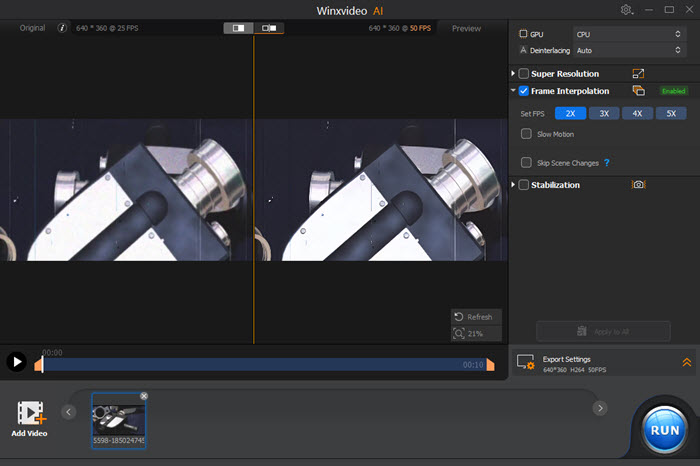Click the Stabilization camera icon

pos(638,184)
